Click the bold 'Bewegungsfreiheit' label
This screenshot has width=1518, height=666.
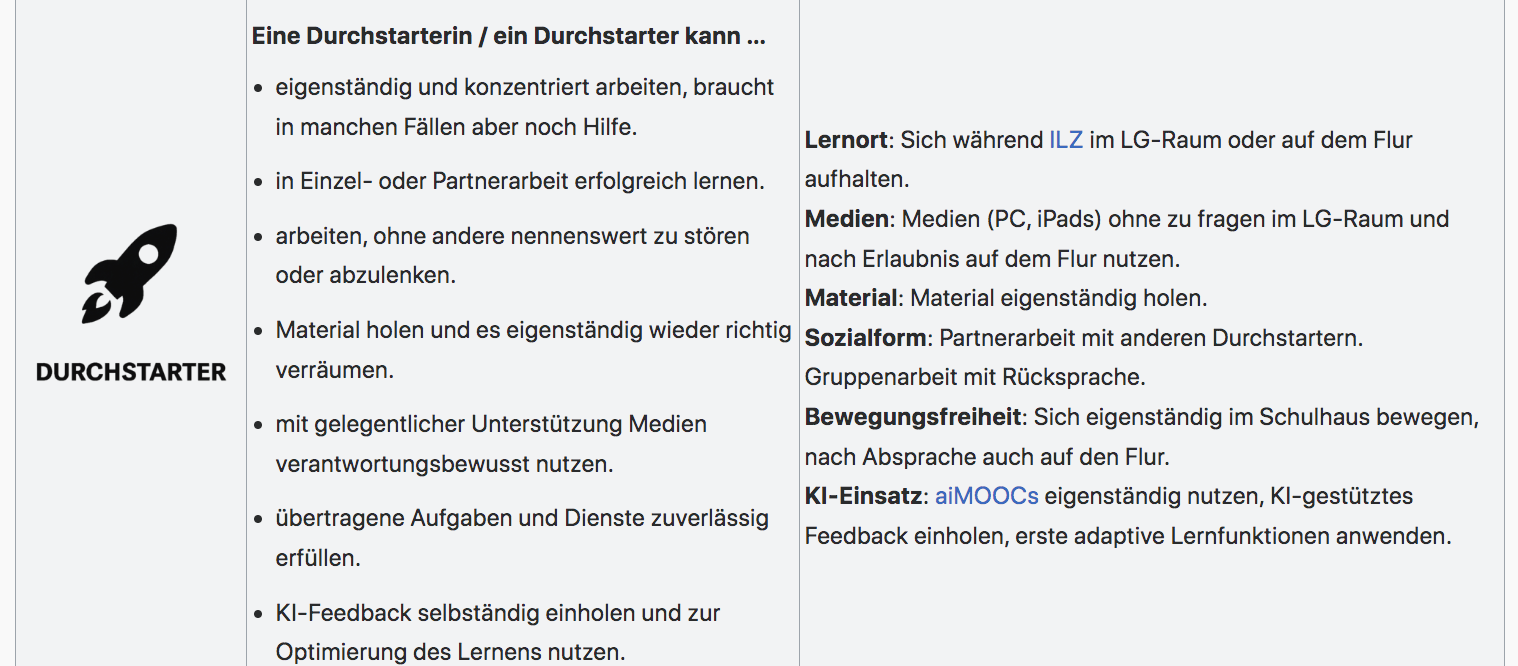(913, 417)
